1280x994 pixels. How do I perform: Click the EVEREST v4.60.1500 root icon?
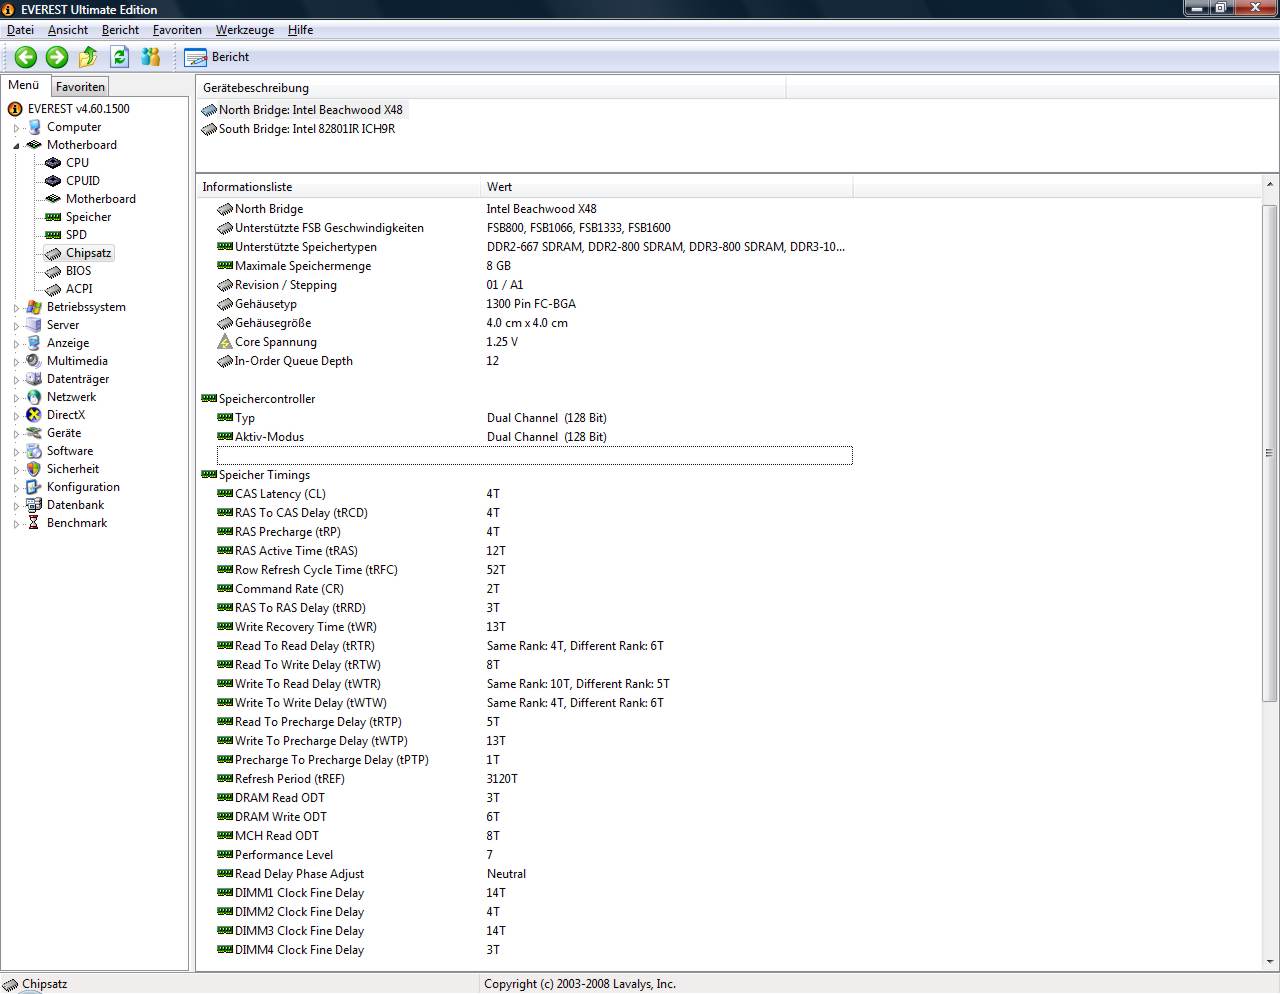(x=15, y=109)
